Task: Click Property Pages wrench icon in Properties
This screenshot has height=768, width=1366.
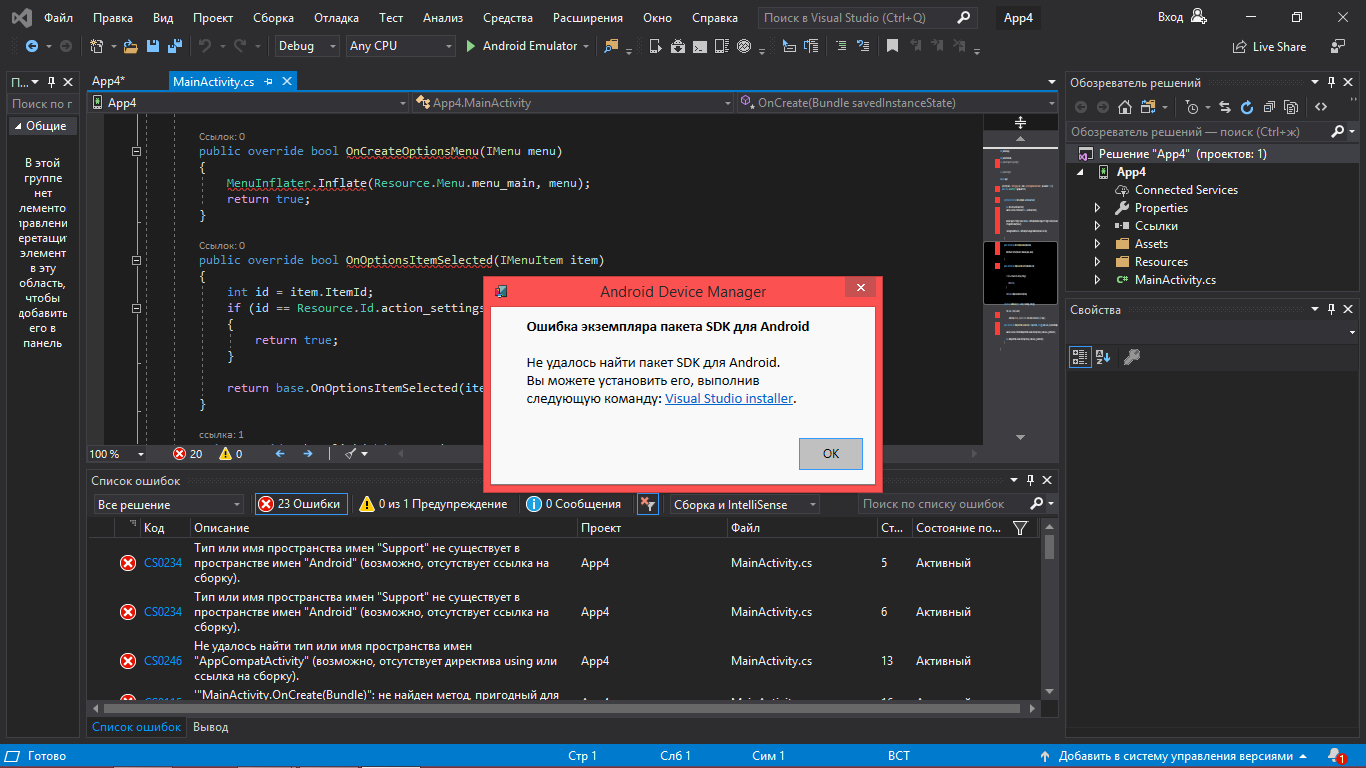Action: pos(1132,357)
